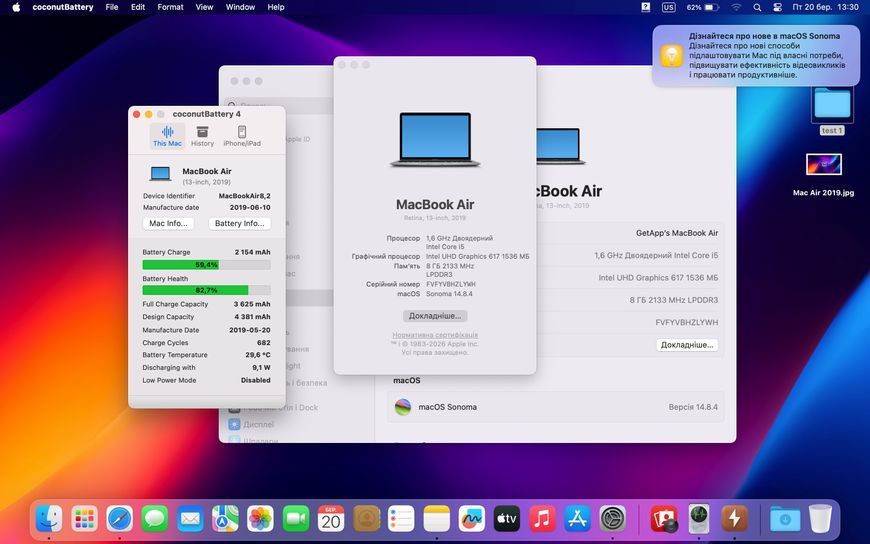
Task: Click the Battery Charge 59,4% progress bar
Action: (x=206, y=265)
